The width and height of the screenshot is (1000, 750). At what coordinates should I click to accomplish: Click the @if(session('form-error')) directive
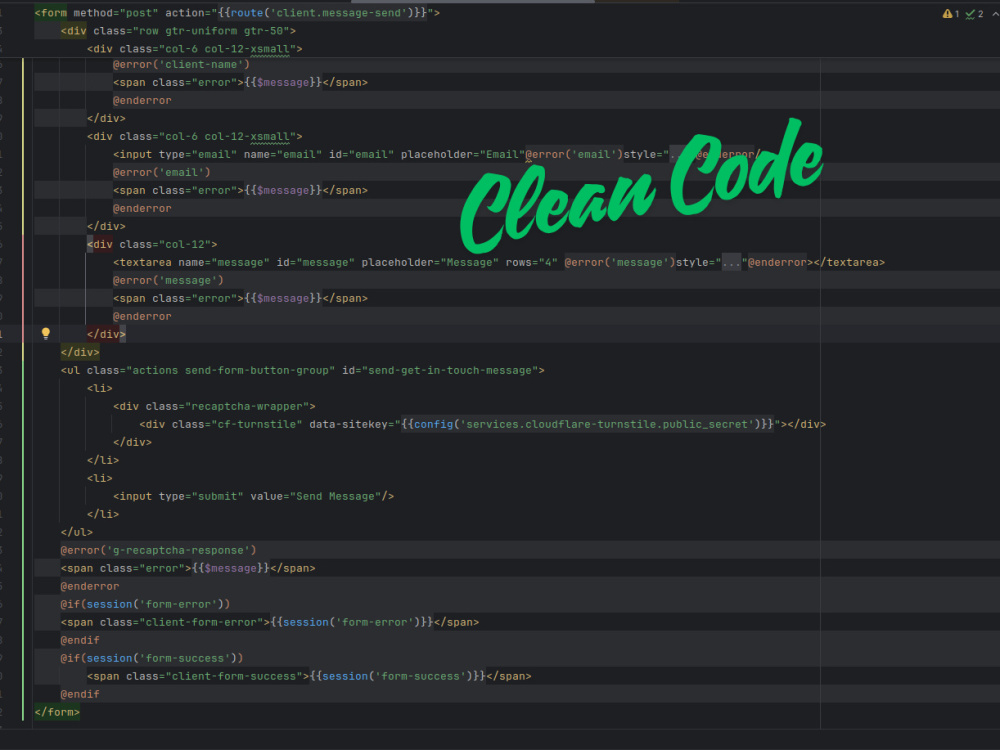(x=145, y=604)
